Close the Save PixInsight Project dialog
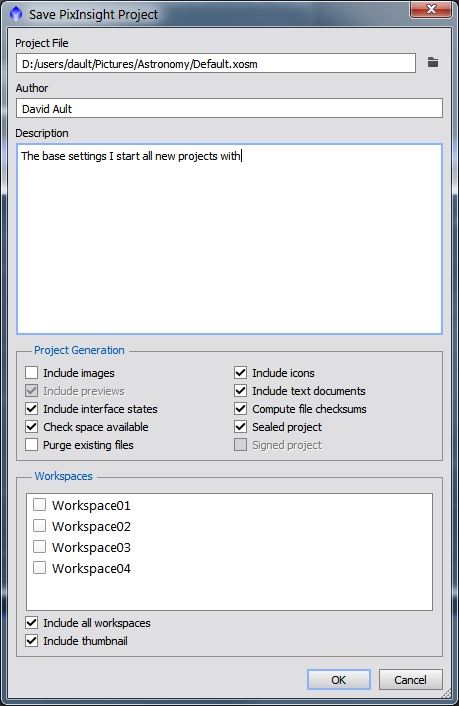Image resolution: width=459 pixels, height=706 pixels. pyautogui.click(x=431, y=9)
